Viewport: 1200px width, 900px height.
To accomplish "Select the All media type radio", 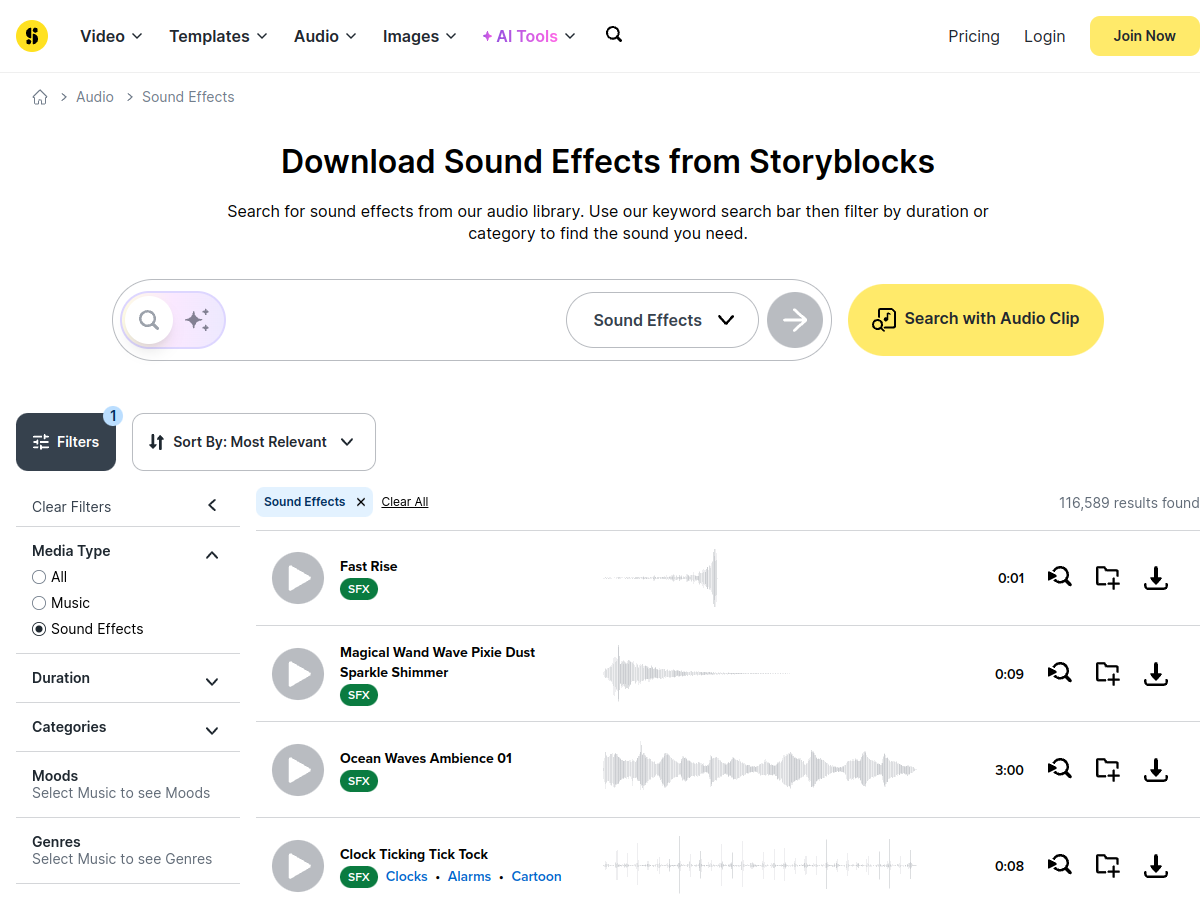I will point(39,577).
